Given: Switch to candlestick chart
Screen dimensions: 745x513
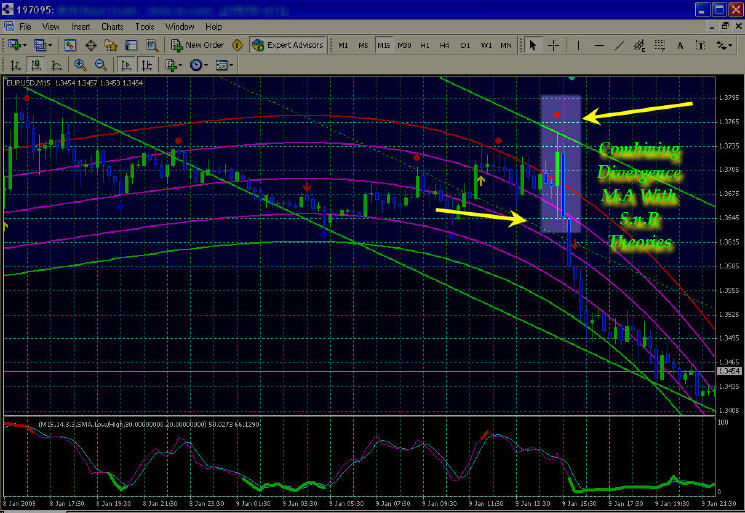Looking at the screenshot, I should (x=36, y=65).
